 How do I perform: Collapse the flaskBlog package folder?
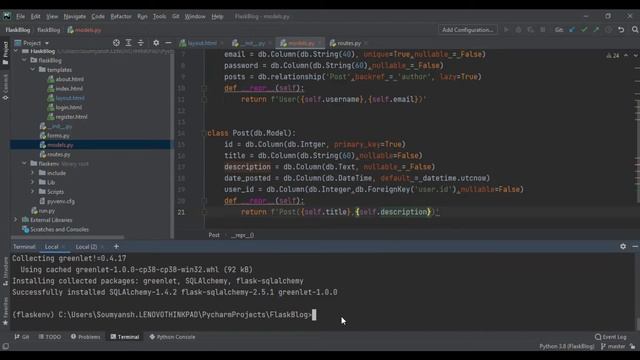point(24,60)
